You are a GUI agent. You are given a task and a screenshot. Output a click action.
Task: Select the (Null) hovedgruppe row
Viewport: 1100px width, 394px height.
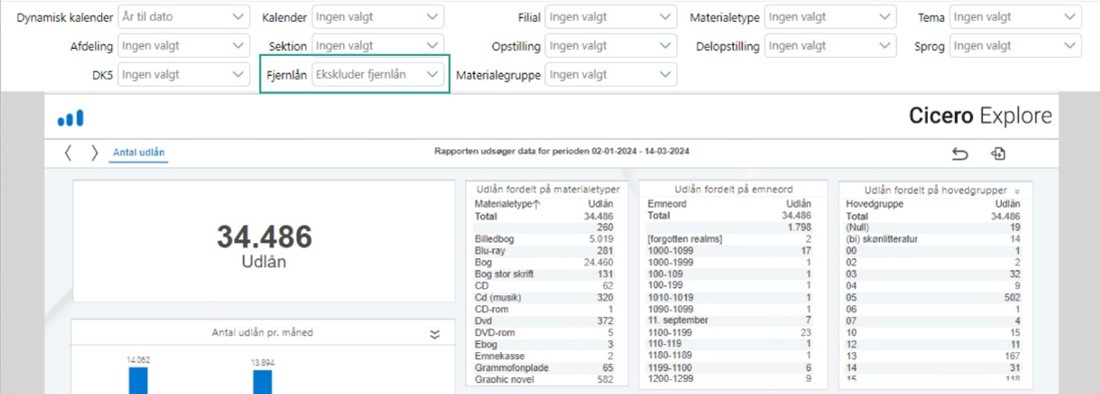933,227
